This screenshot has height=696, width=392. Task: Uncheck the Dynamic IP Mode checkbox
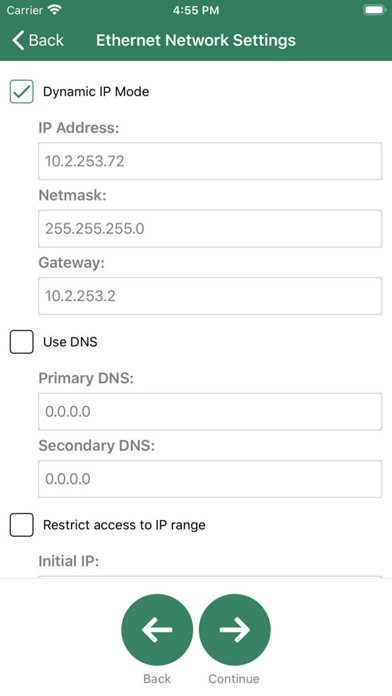22,91
